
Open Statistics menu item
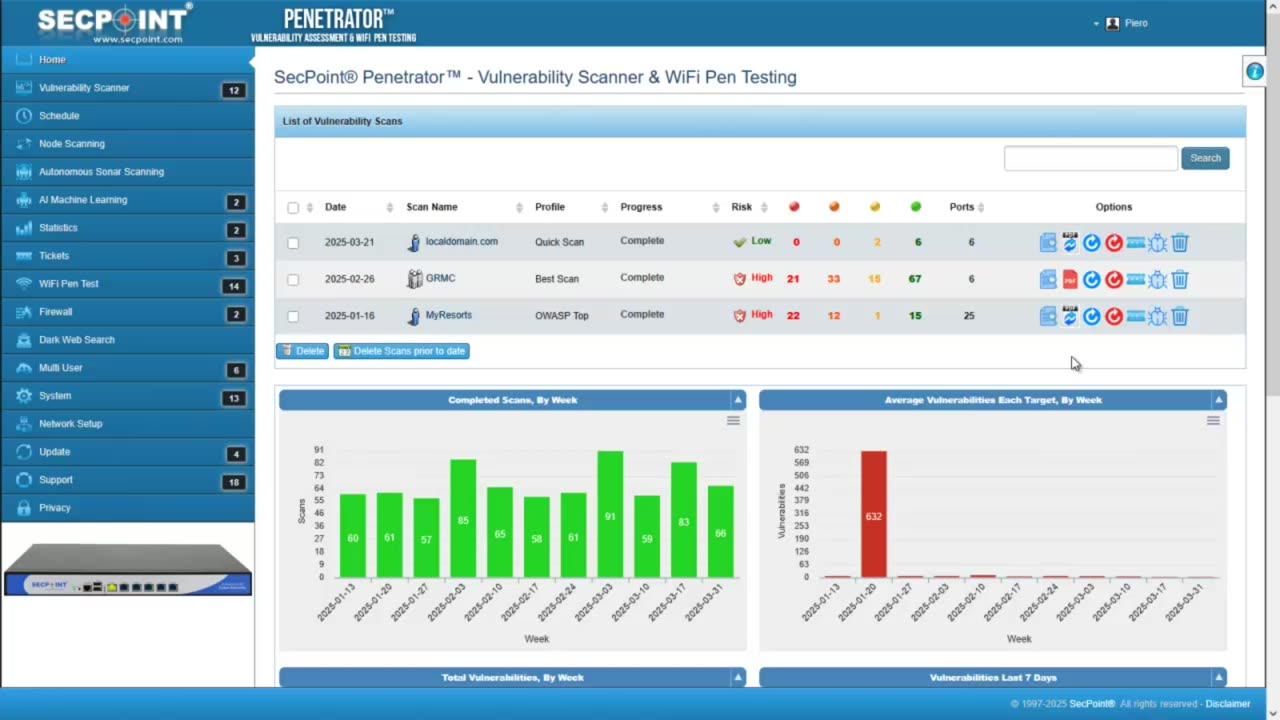(x=127, y=228)
